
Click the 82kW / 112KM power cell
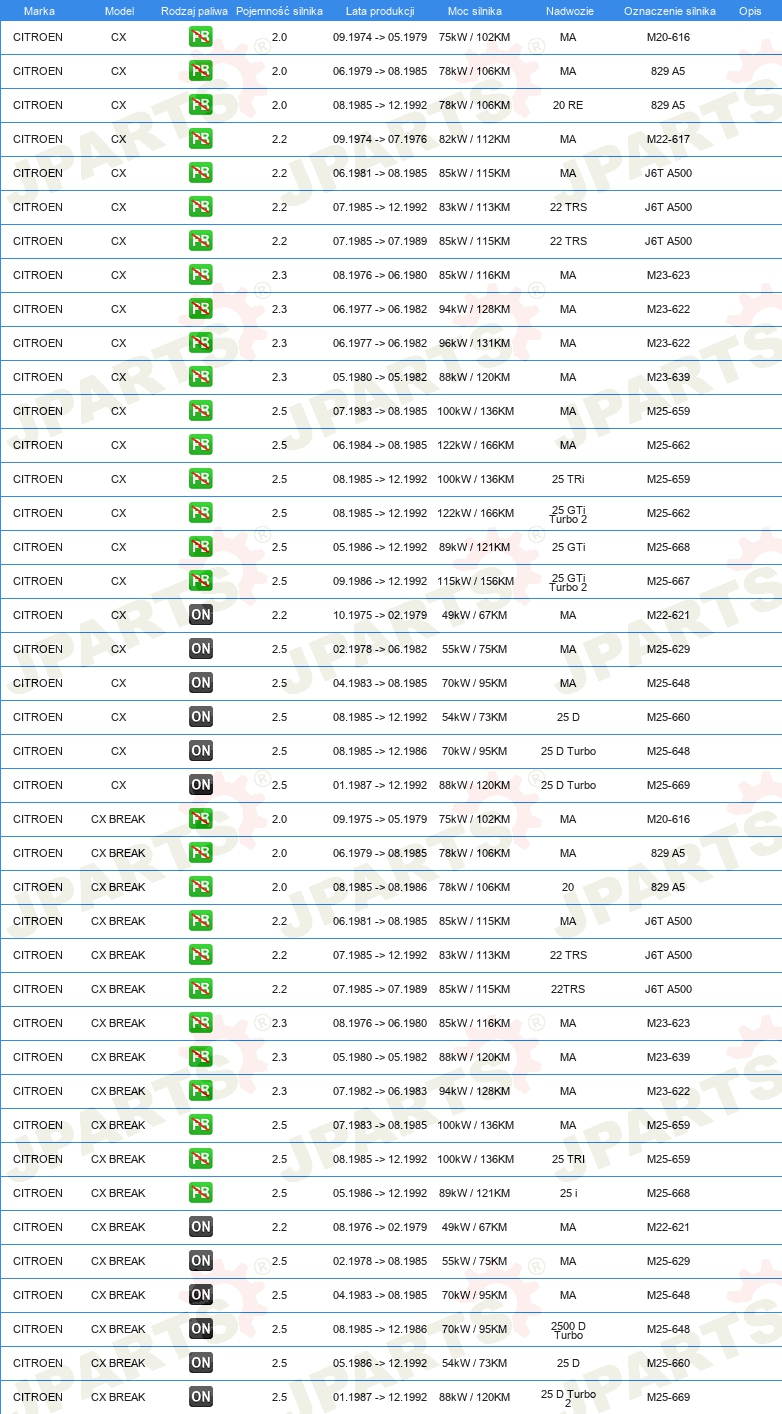(474, 139)
